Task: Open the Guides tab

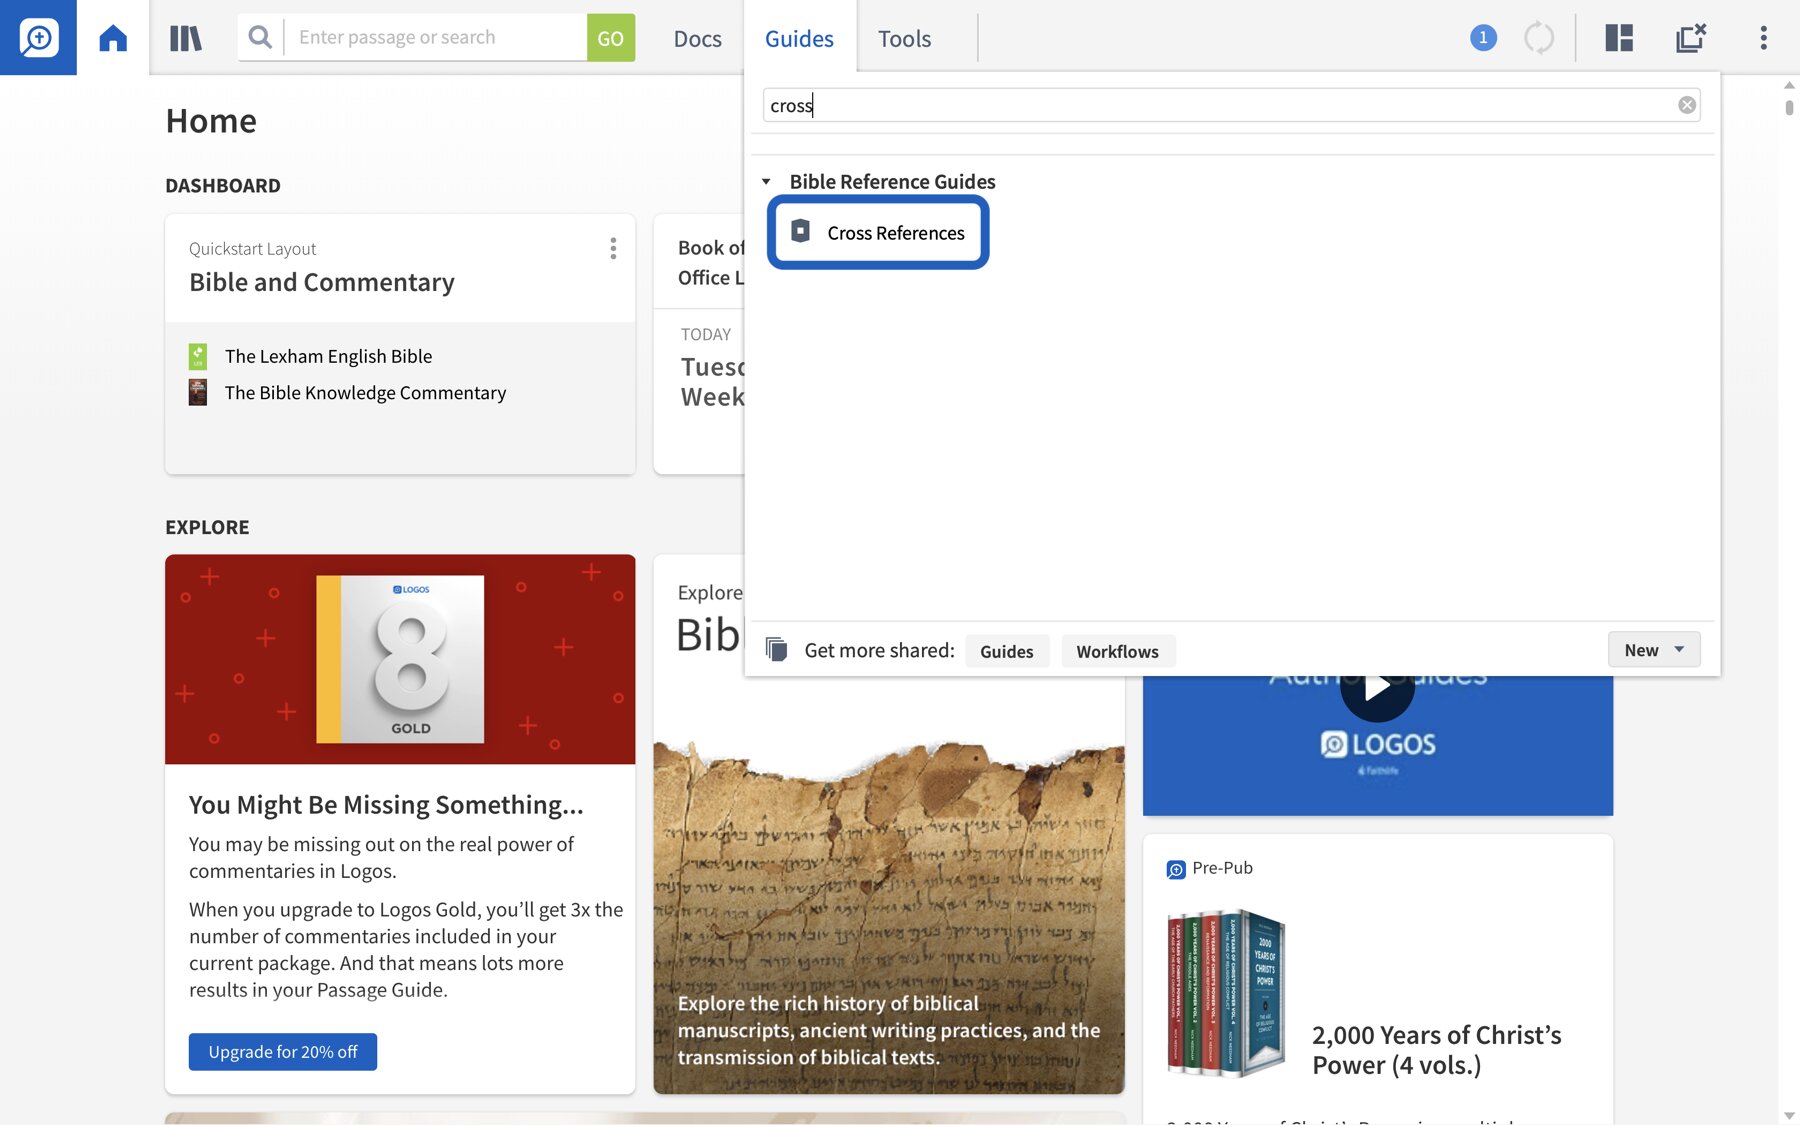Action: pyautogui.click(x=798, y=38)
